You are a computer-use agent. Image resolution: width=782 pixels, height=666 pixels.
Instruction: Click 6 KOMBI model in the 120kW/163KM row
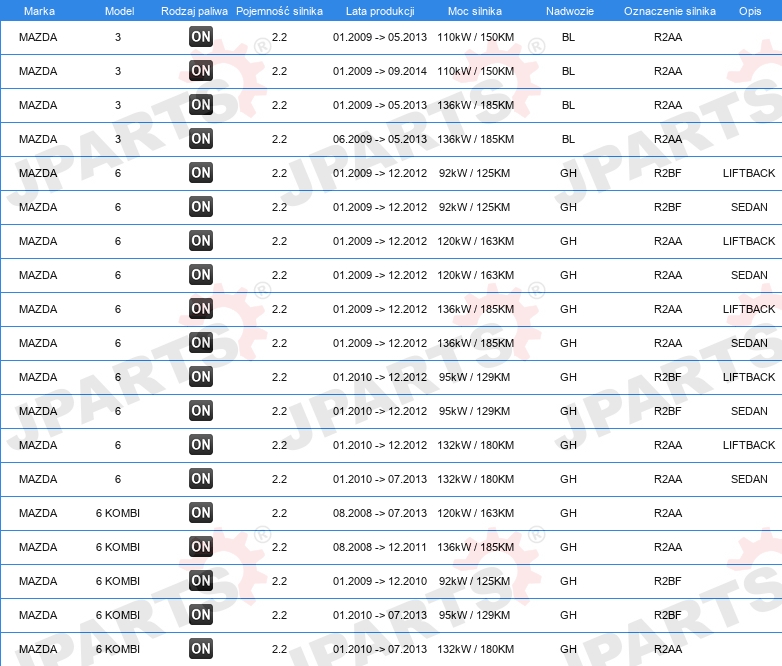coord(118,513)
